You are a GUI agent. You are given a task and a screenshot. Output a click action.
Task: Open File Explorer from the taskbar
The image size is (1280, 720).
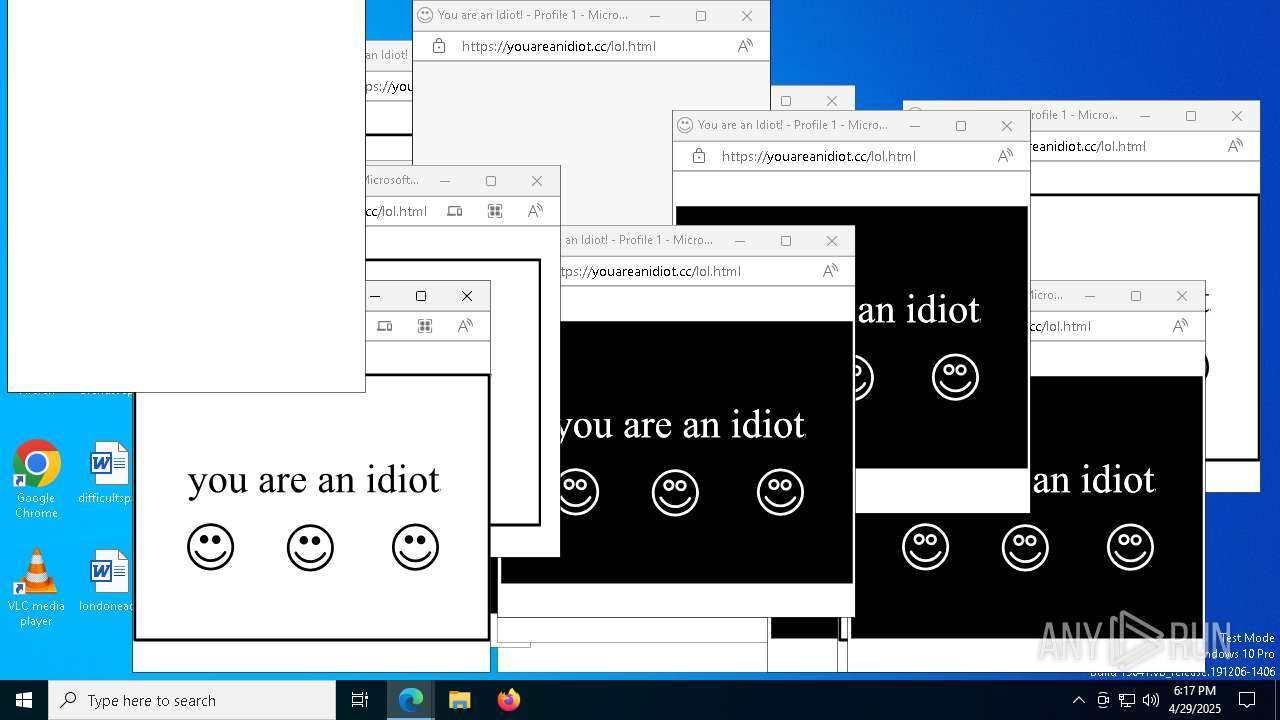(459, 700)
